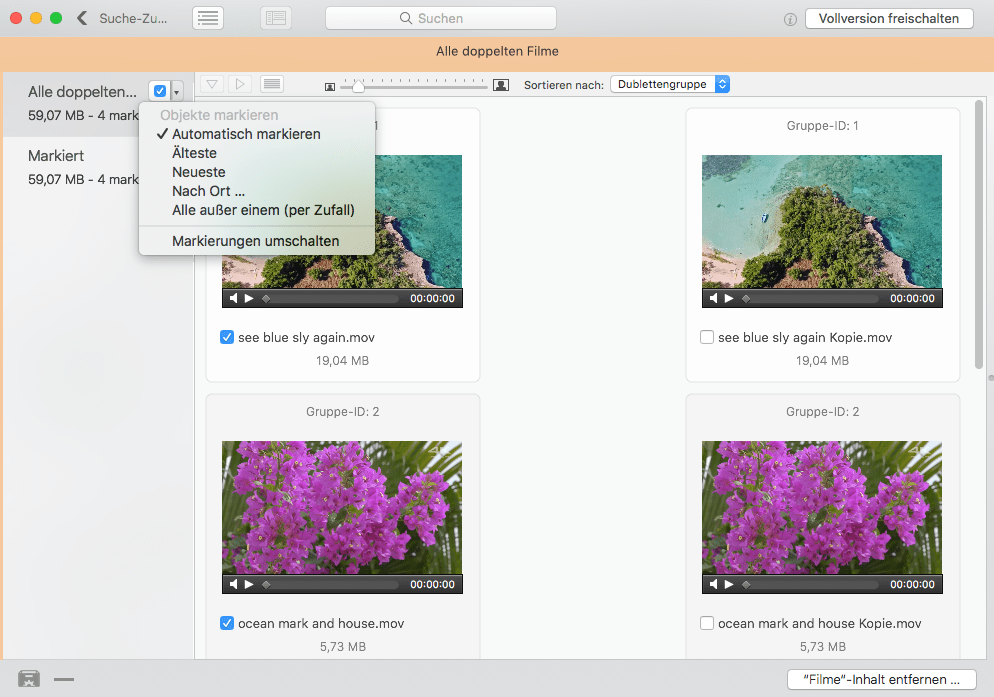Image resolution: width=994 pixels, height=697 pixels.
Task: Click the Vollversion freischalten button
Action: pyautogui.click(x=889, y=18)
